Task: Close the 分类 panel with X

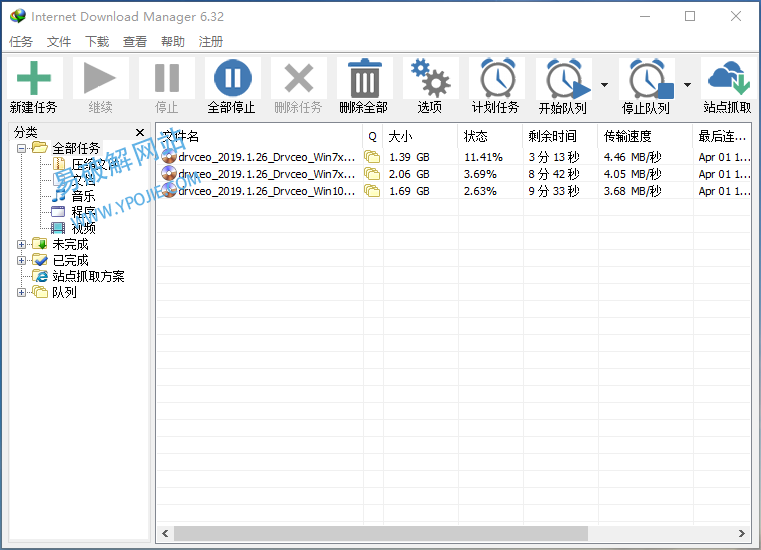Action: [x=140, y=133]
